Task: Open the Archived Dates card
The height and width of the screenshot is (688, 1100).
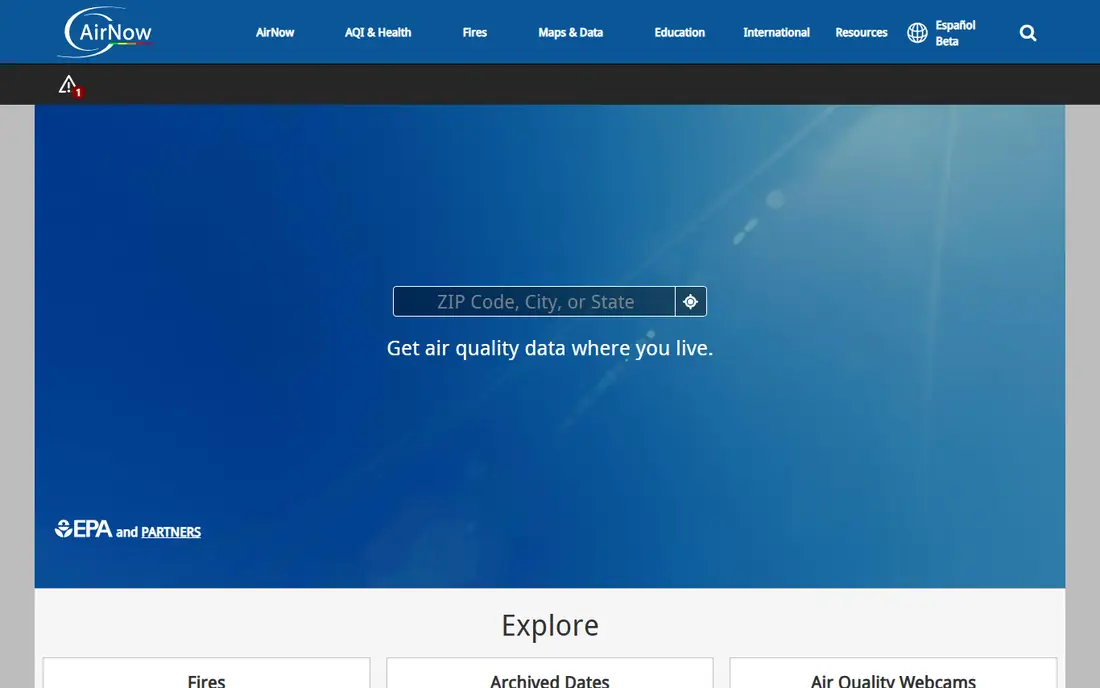Action: [x=549, y=673]
